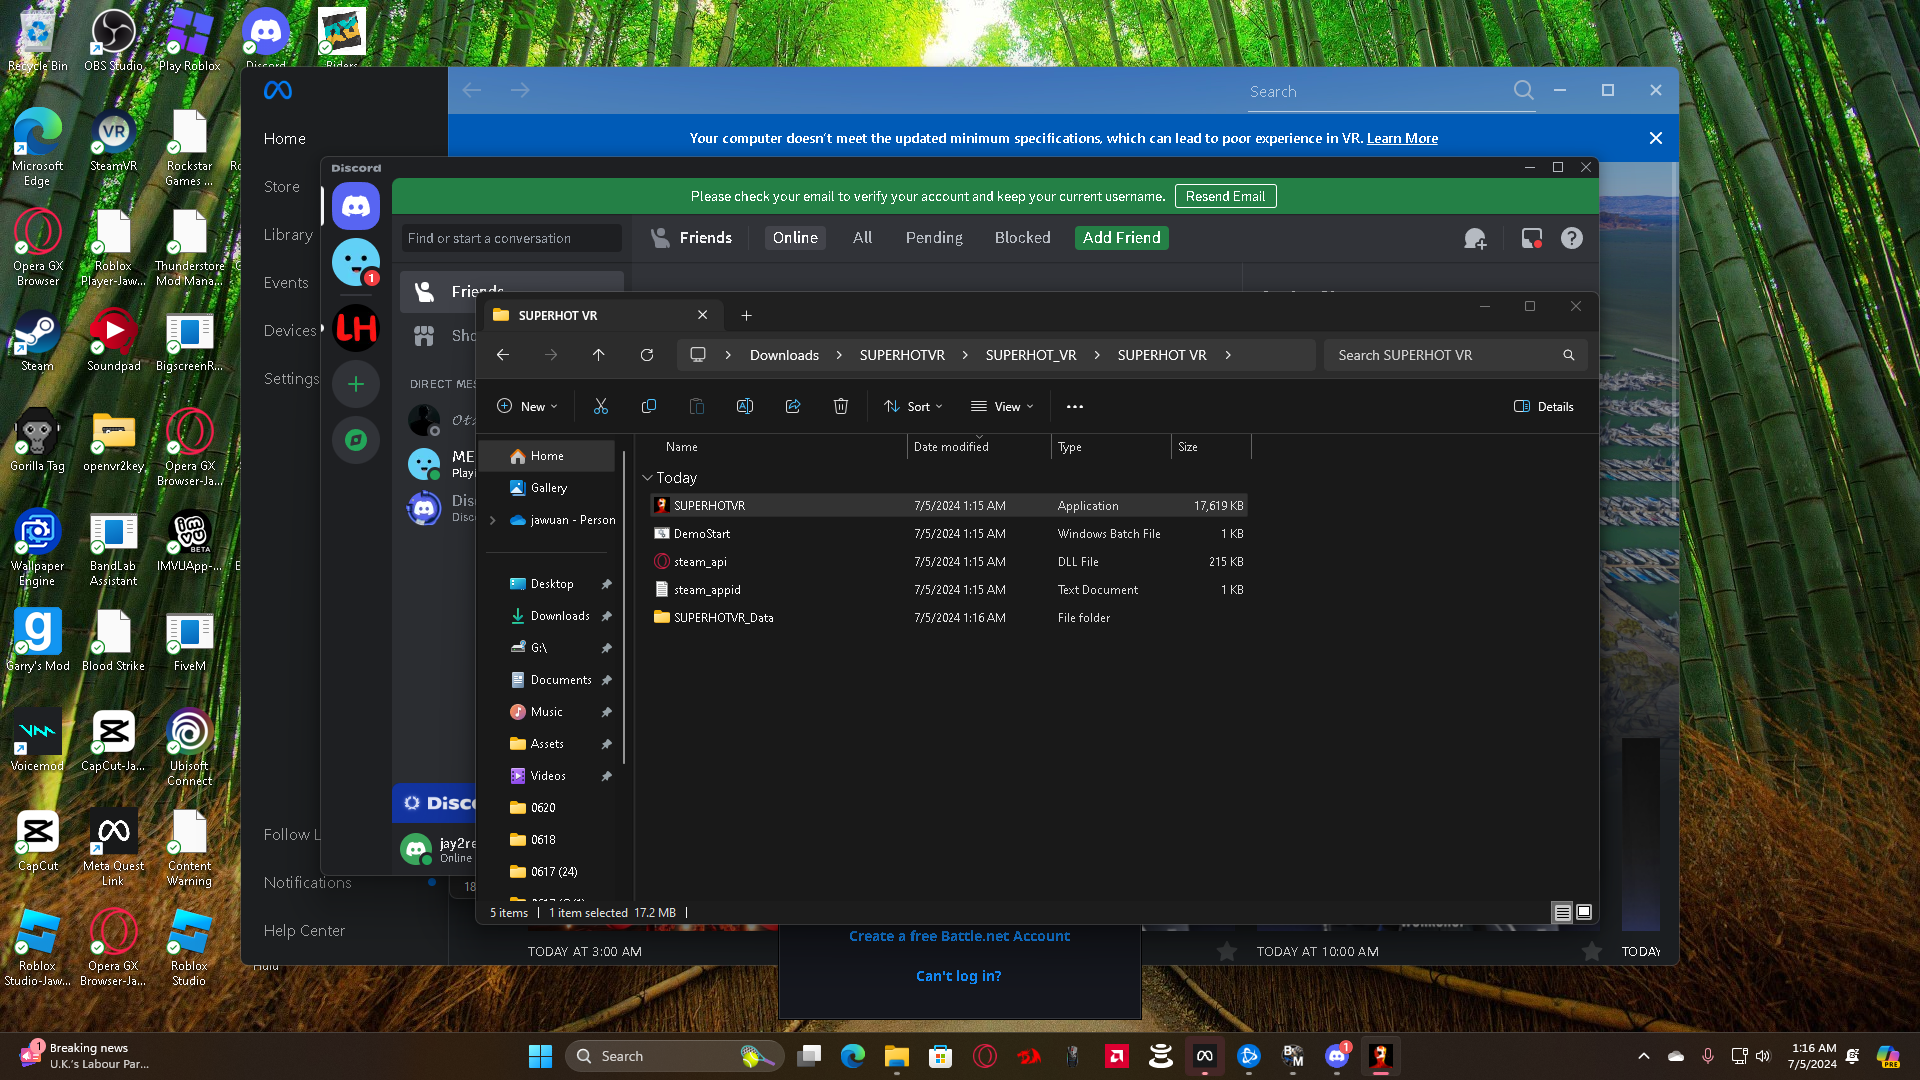This screenshot has width=1920, height=1080.
Task: Open Discord Help question mark icon
Action: pos(1572,238)
